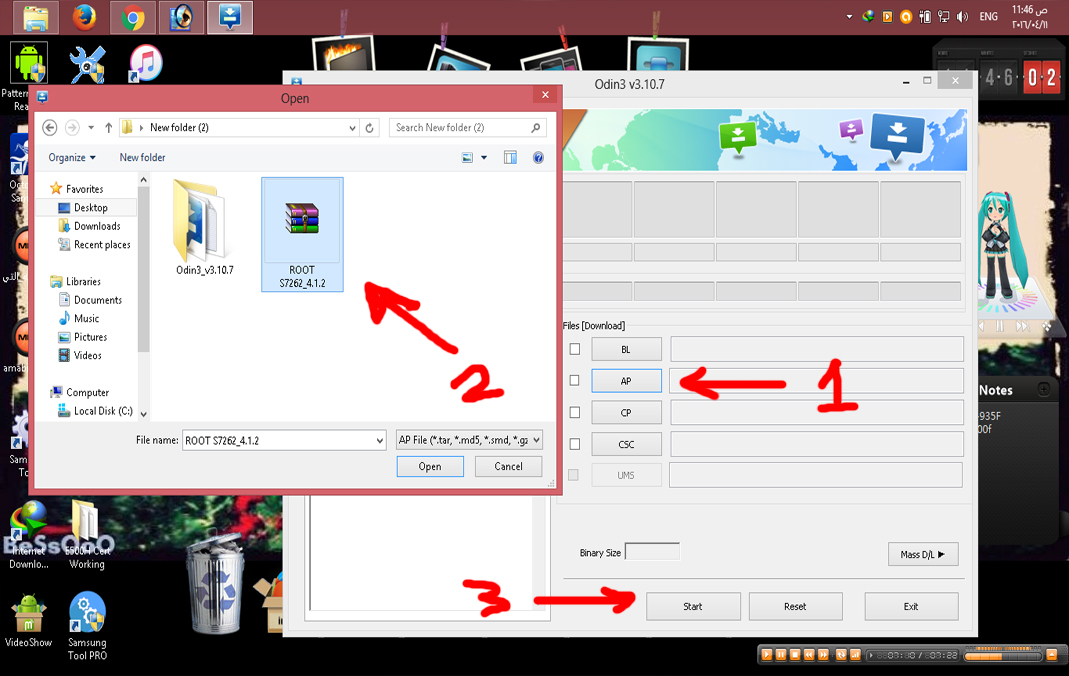Tick the CSC checkbox
This screenshot has height=676, width=1069.
575,444
